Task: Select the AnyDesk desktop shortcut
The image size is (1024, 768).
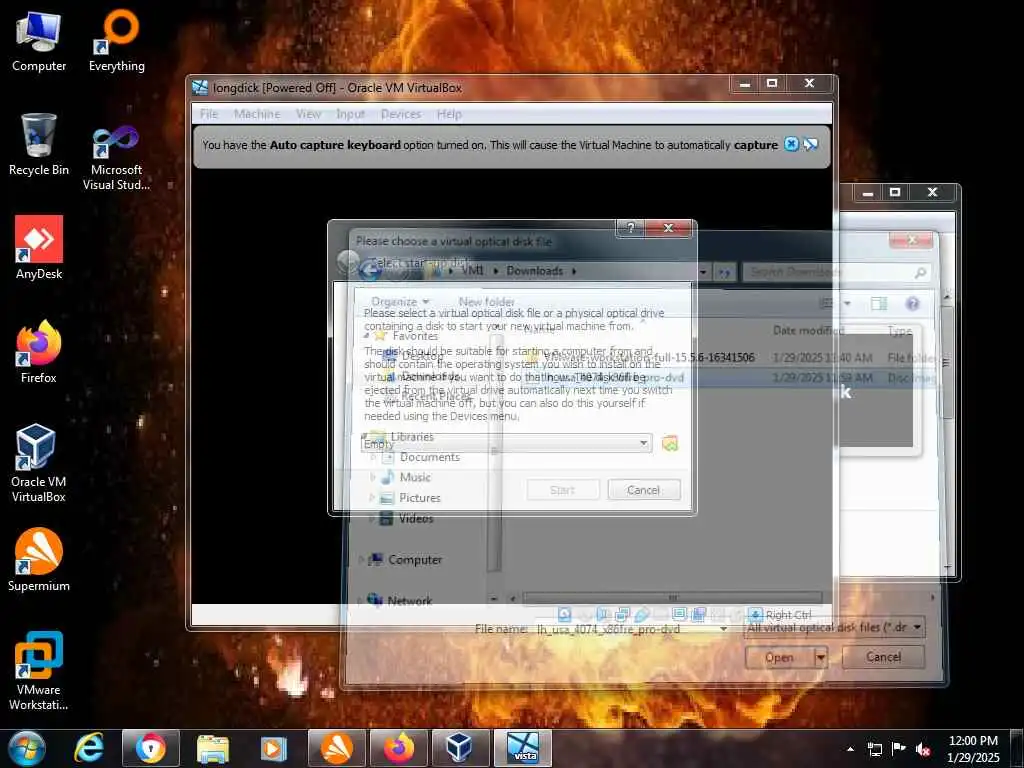Action: point(39,248)
